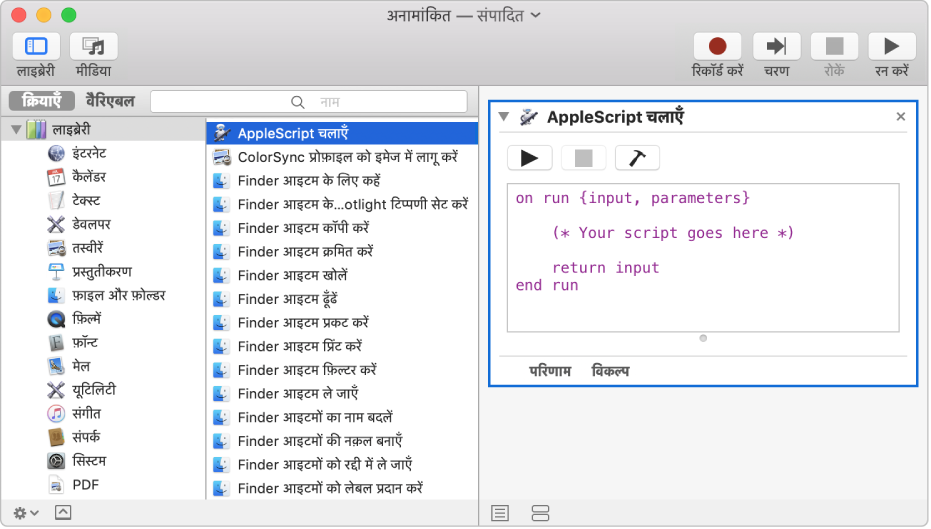
Task: Select the प्रस्तुतीकरण category
Action: tap(102, 271)
